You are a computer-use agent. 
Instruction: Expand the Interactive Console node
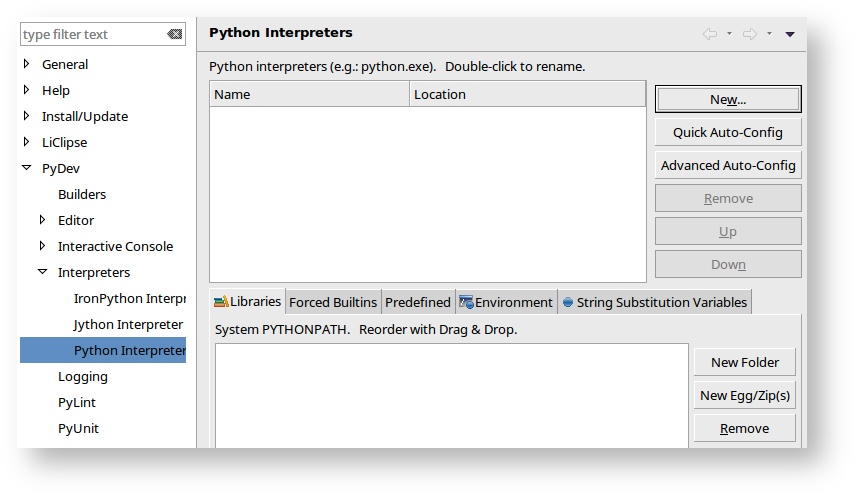[42, 246]
